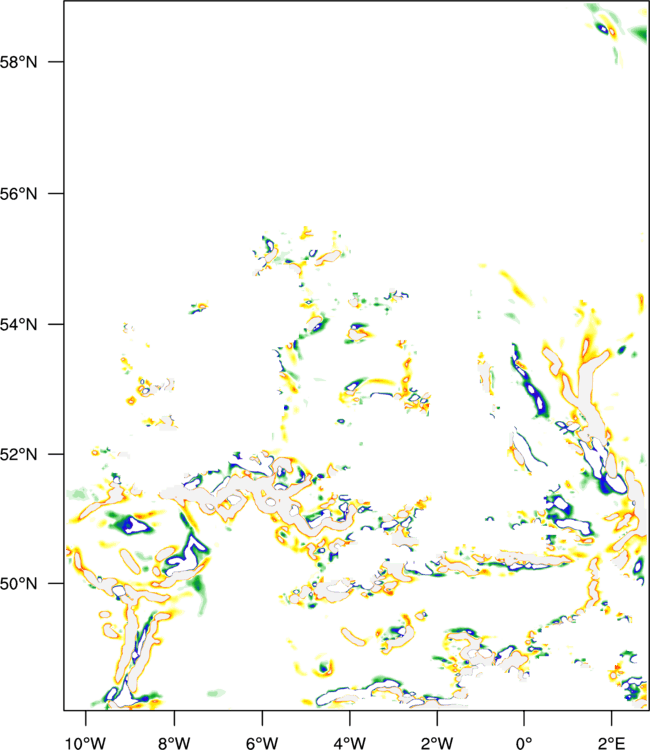Image resolution: width=650 pixels, height=750 pixels.
Task: Click the 2°W longitude label
Action: [437, 743]
